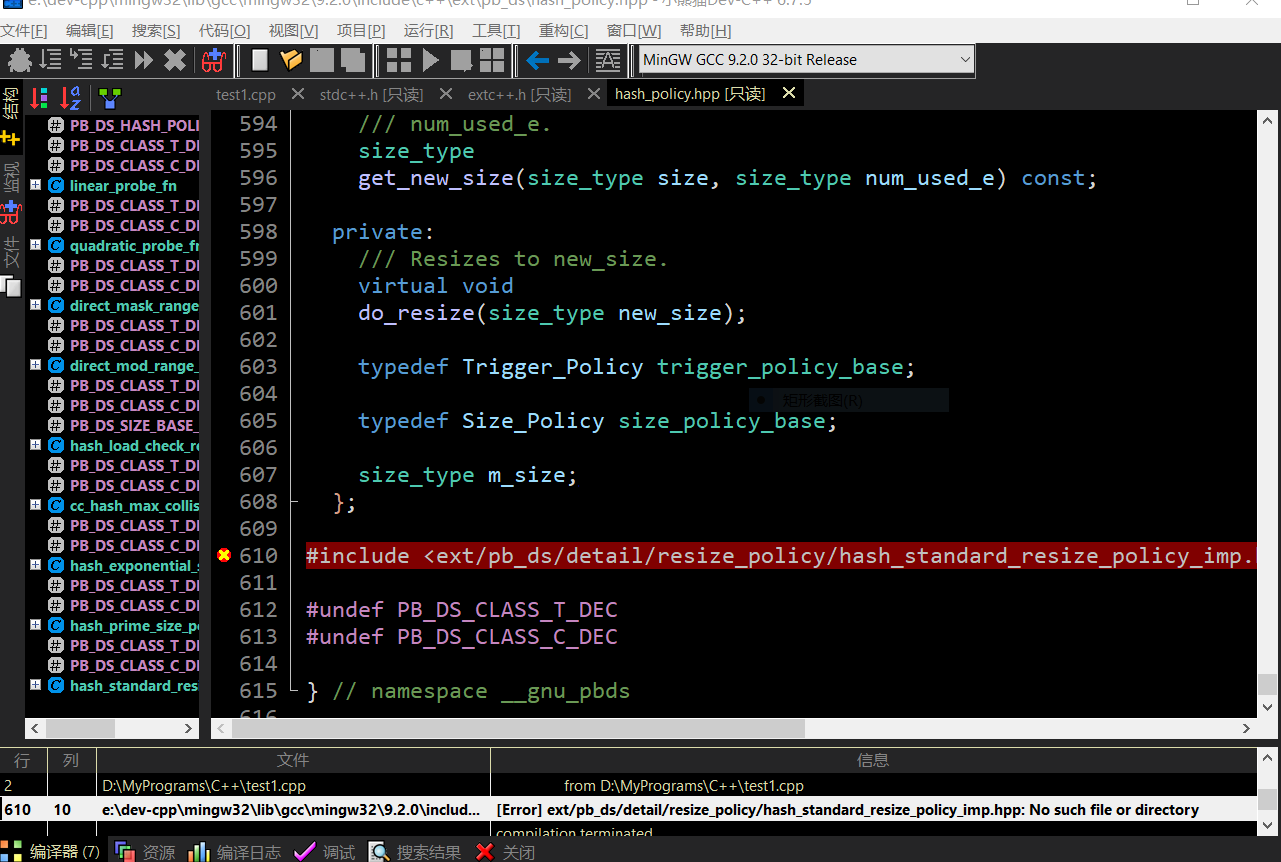Compile using the four-squares icon left of Run

click(x=399, y=60)
